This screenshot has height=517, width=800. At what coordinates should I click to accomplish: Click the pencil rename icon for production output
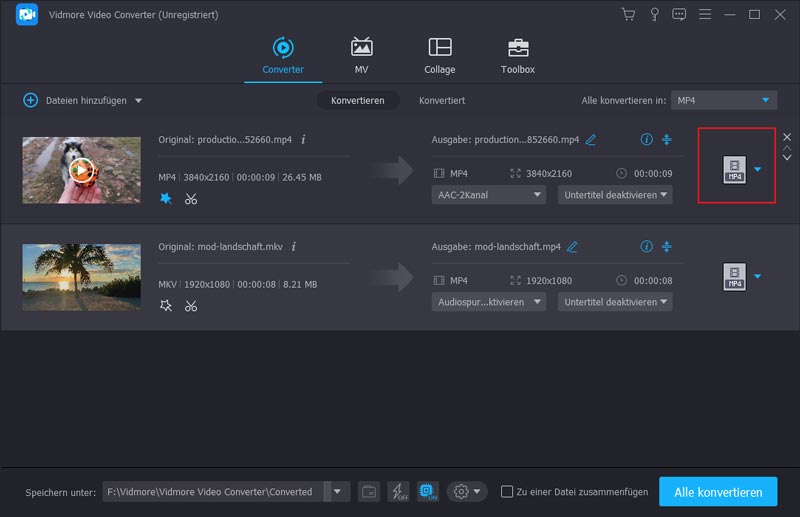coord(591,140)
